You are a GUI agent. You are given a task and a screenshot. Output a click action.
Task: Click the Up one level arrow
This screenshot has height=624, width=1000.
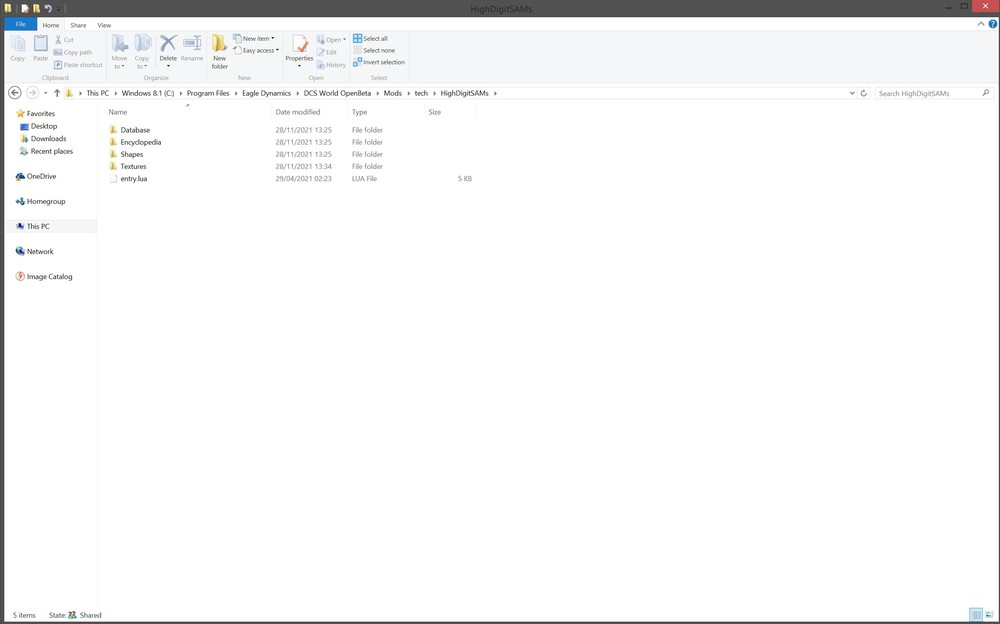(57, 93)
